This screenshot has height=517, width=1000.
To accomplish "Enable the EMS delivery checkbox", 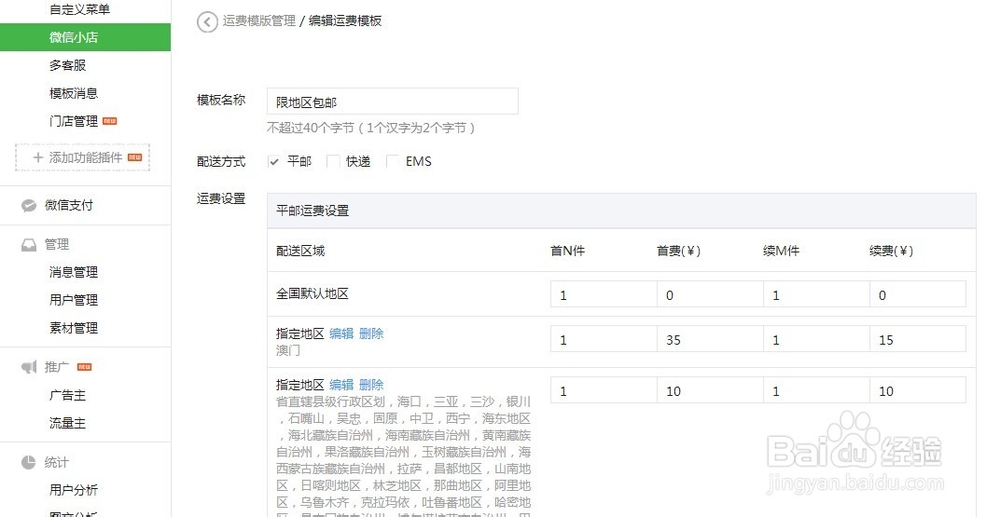I will [393, 162].
